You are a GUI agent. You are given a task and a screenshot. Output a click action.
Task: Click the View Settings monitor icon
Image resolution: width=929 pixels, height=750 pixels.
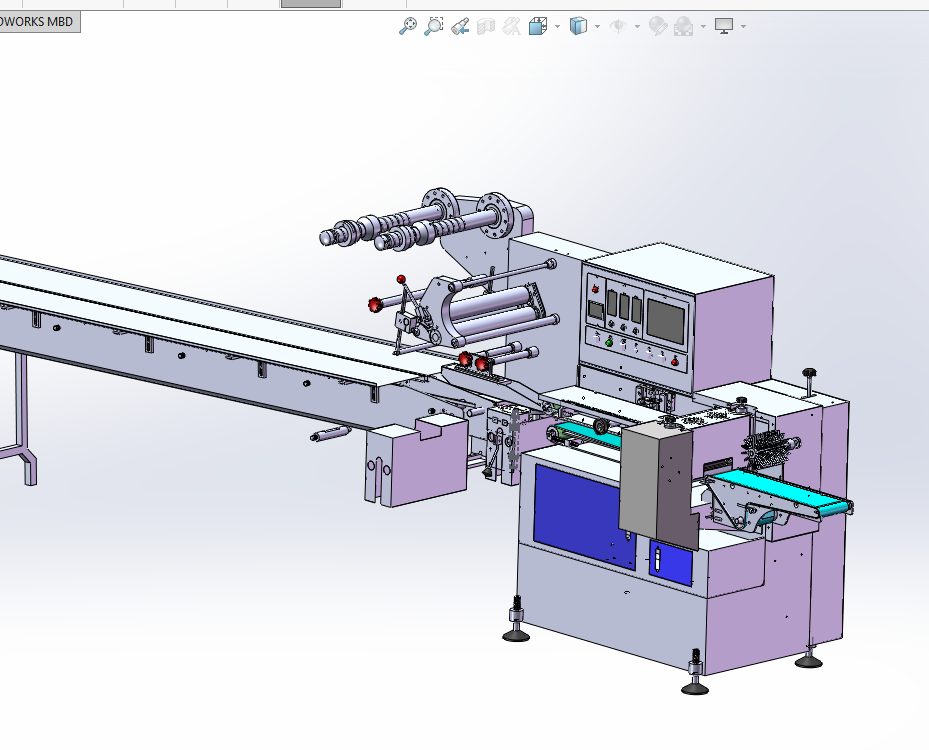coord(724,26)
